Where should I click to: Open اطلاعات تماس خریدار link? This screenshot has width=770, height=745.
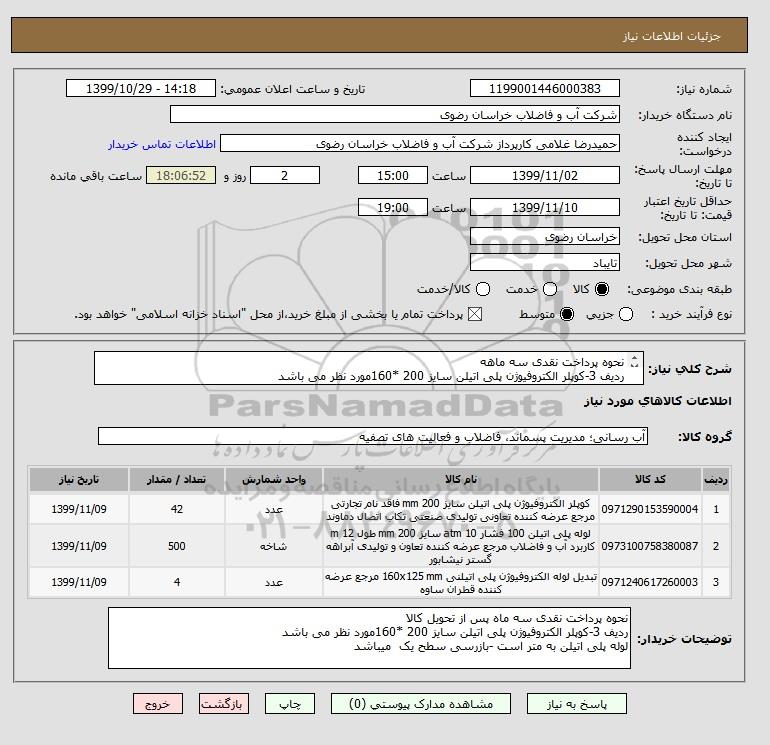tap(162, 144)
